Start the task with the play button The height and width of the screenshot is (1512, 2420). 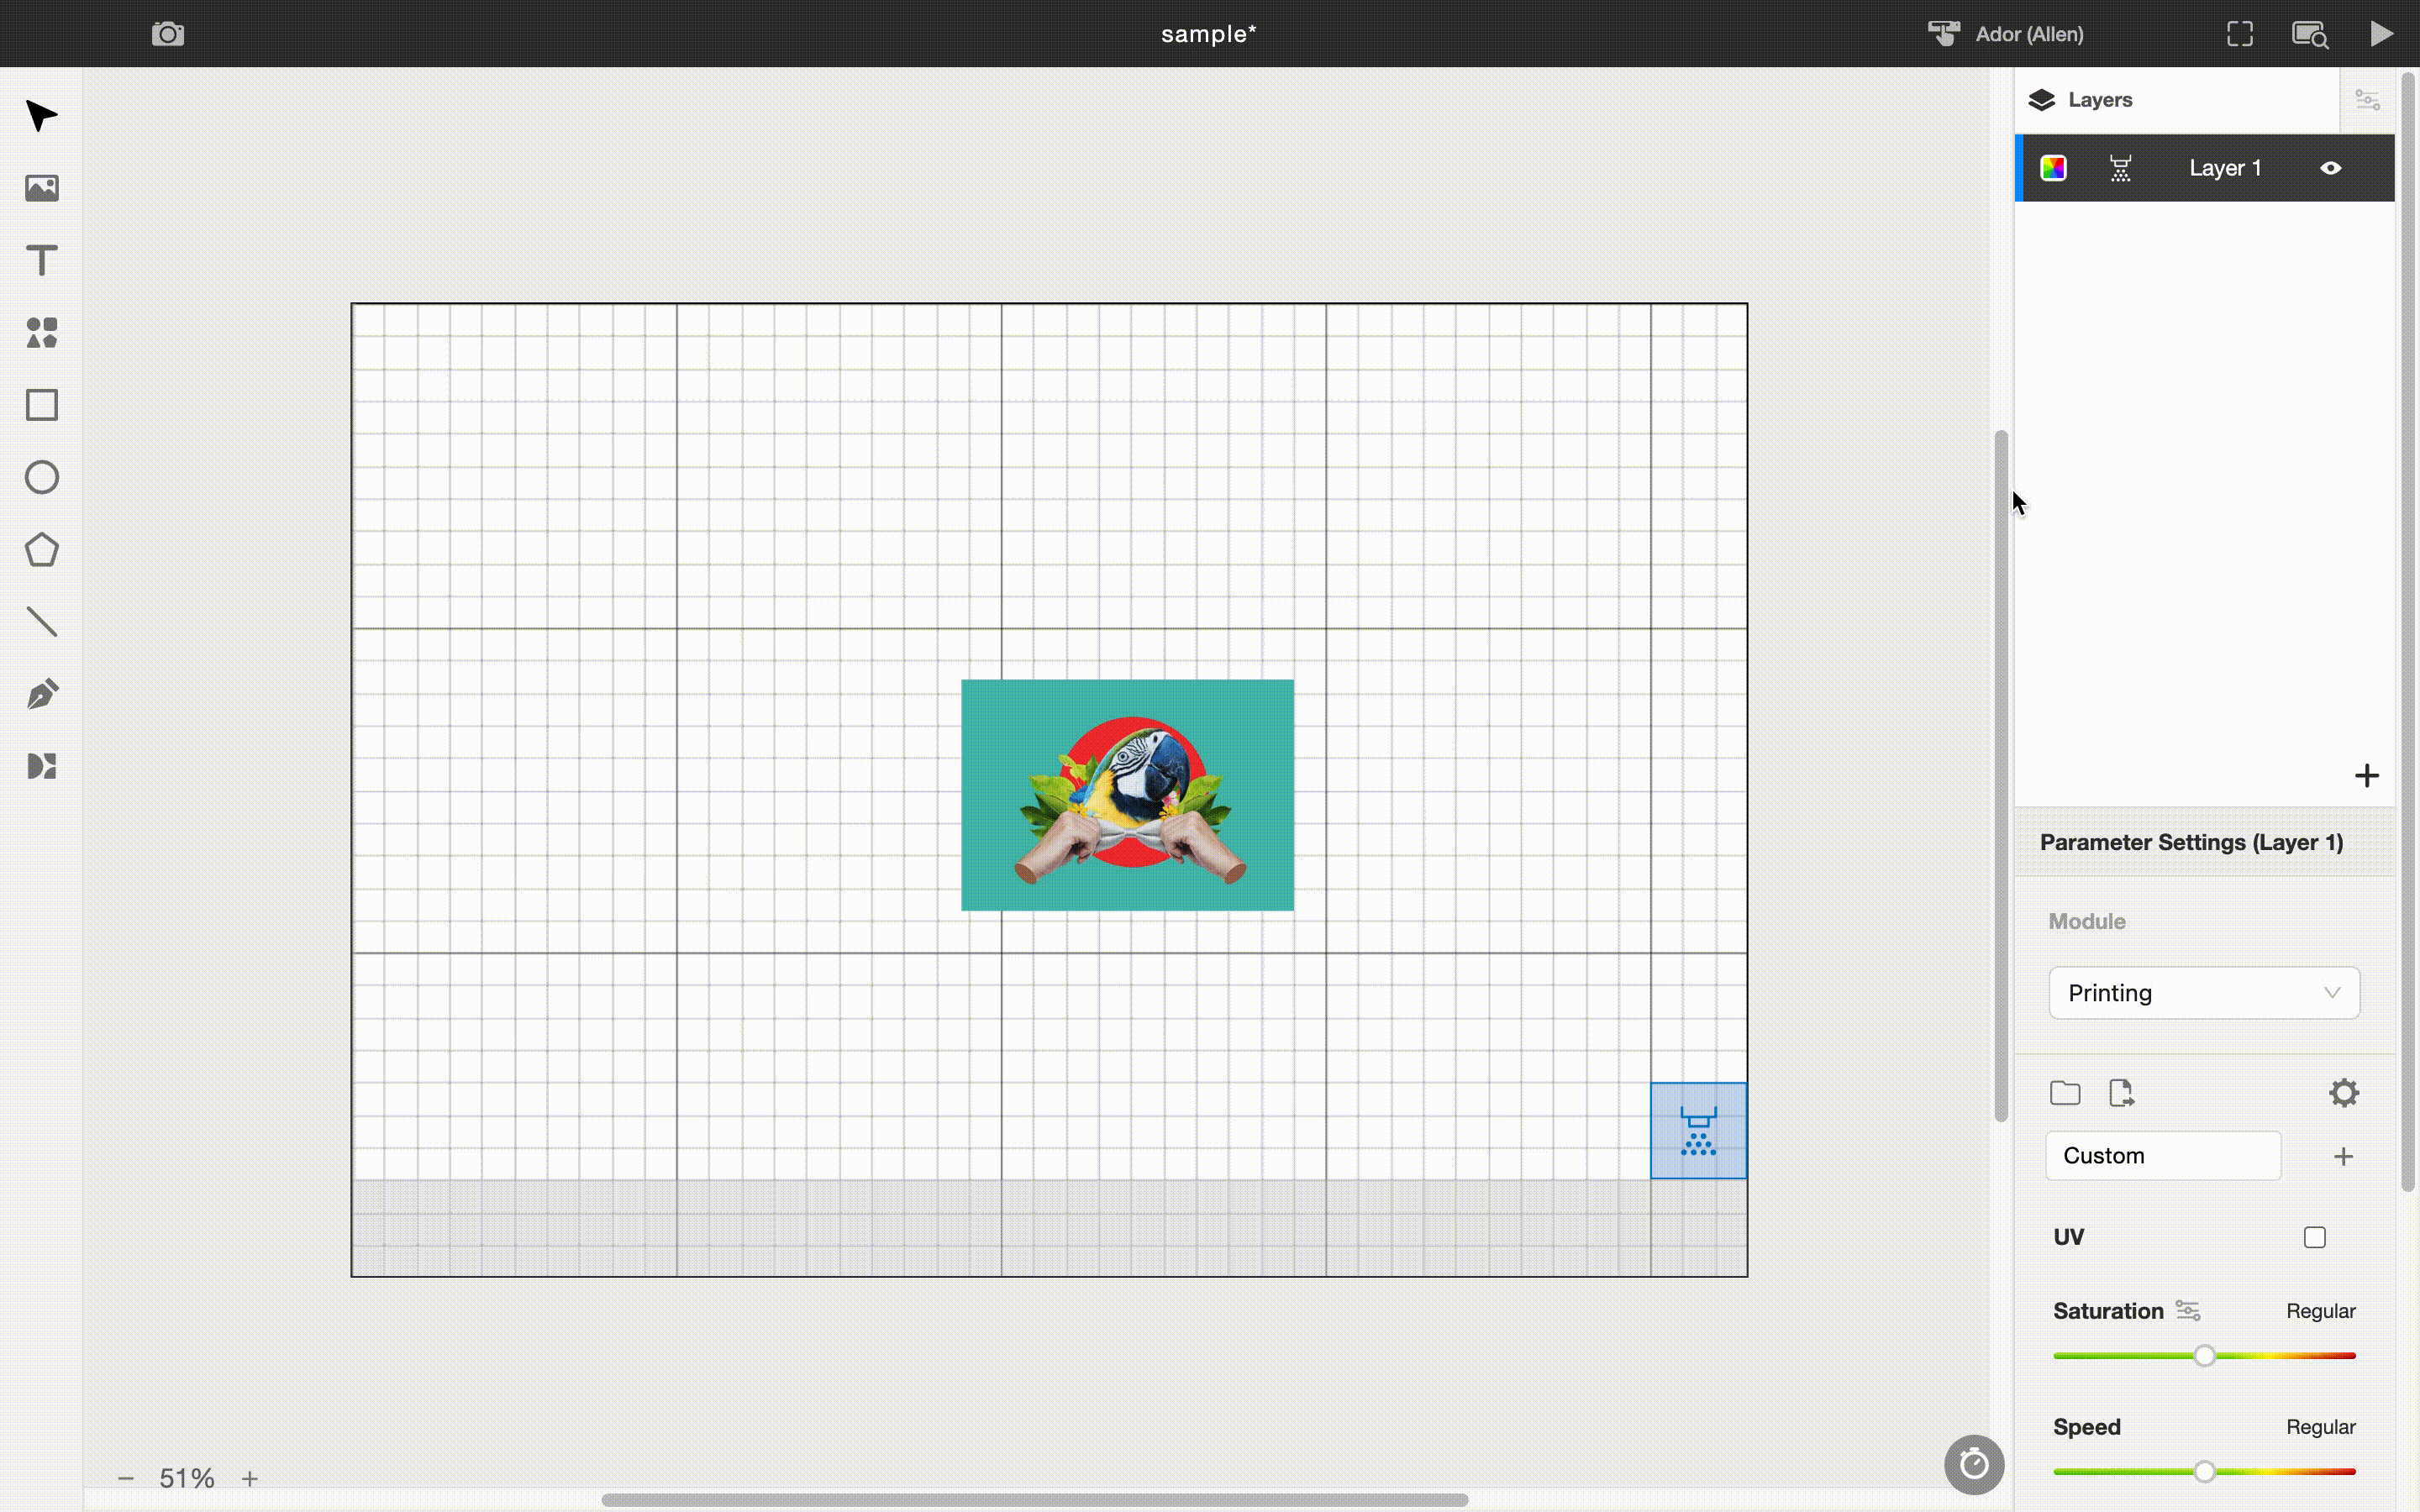click(x=2382, y=34)
